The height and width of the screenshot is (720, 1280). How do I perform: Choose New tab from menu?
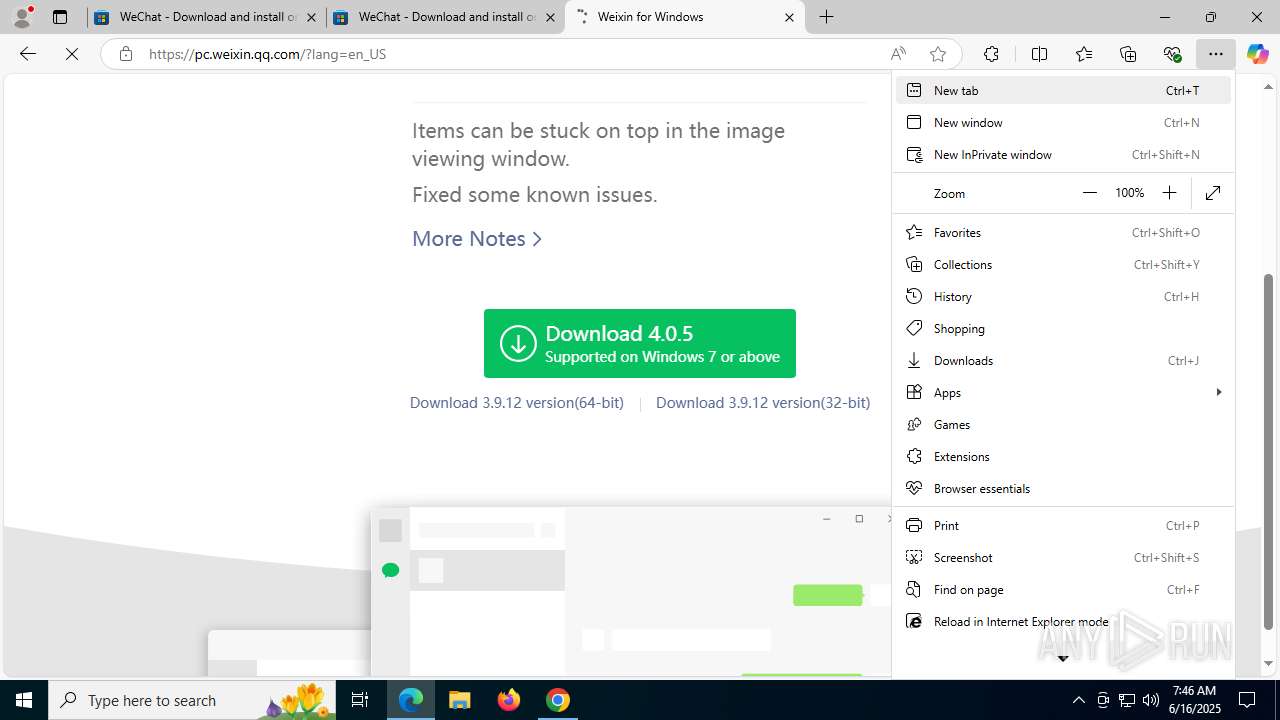click(1063, 90)
